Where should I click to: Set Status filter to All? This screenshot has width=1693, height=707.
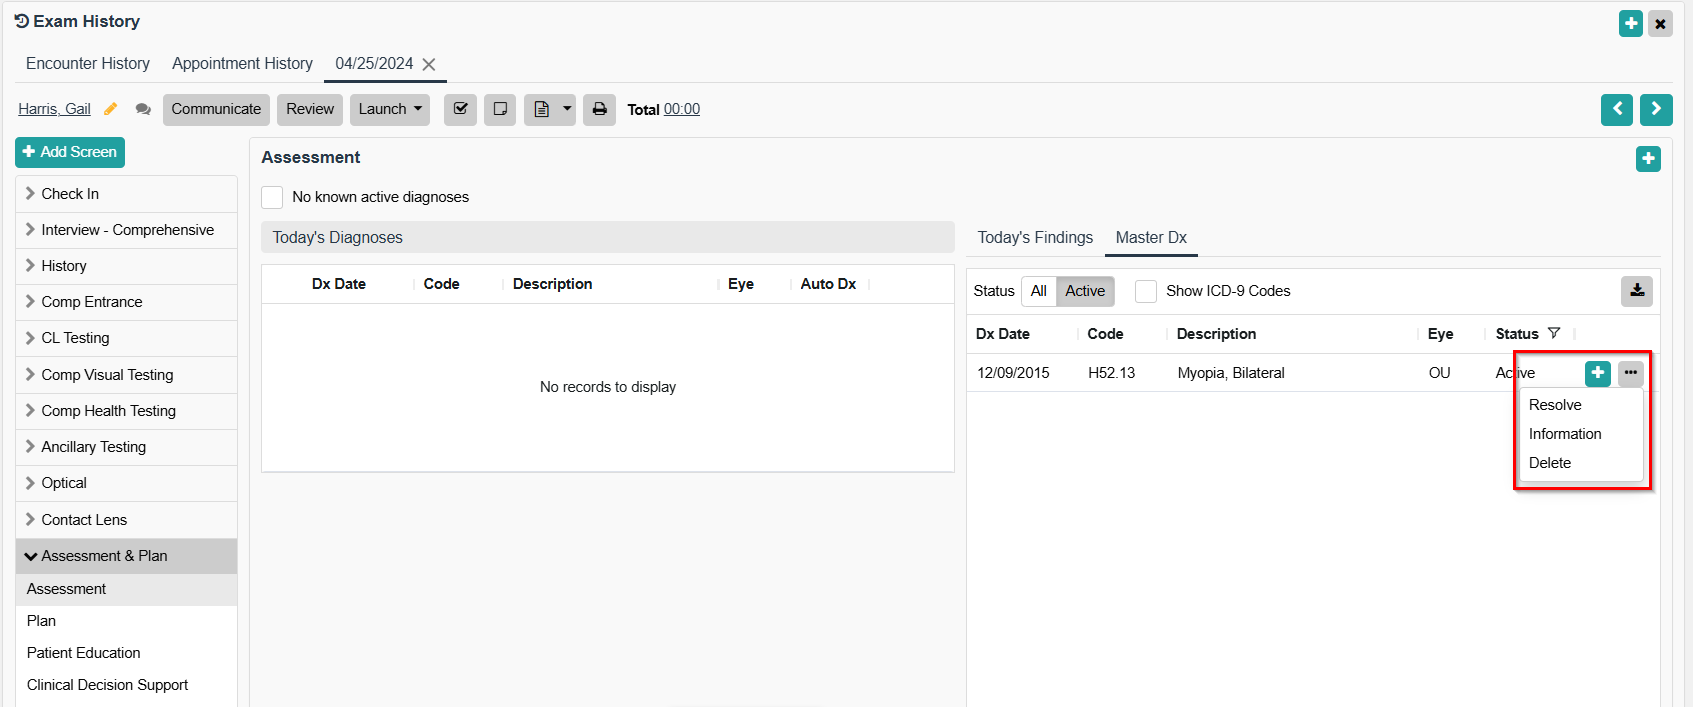[x=1038, y=291]
